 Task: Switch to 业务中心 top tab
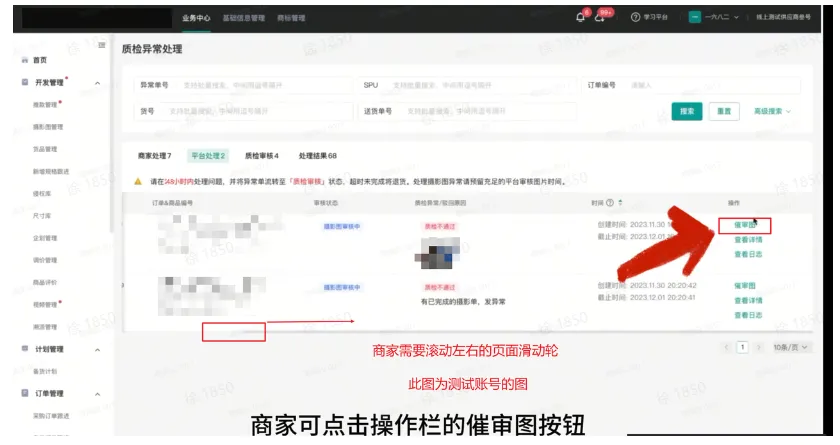pyautogui.click(x=196, y=18)
